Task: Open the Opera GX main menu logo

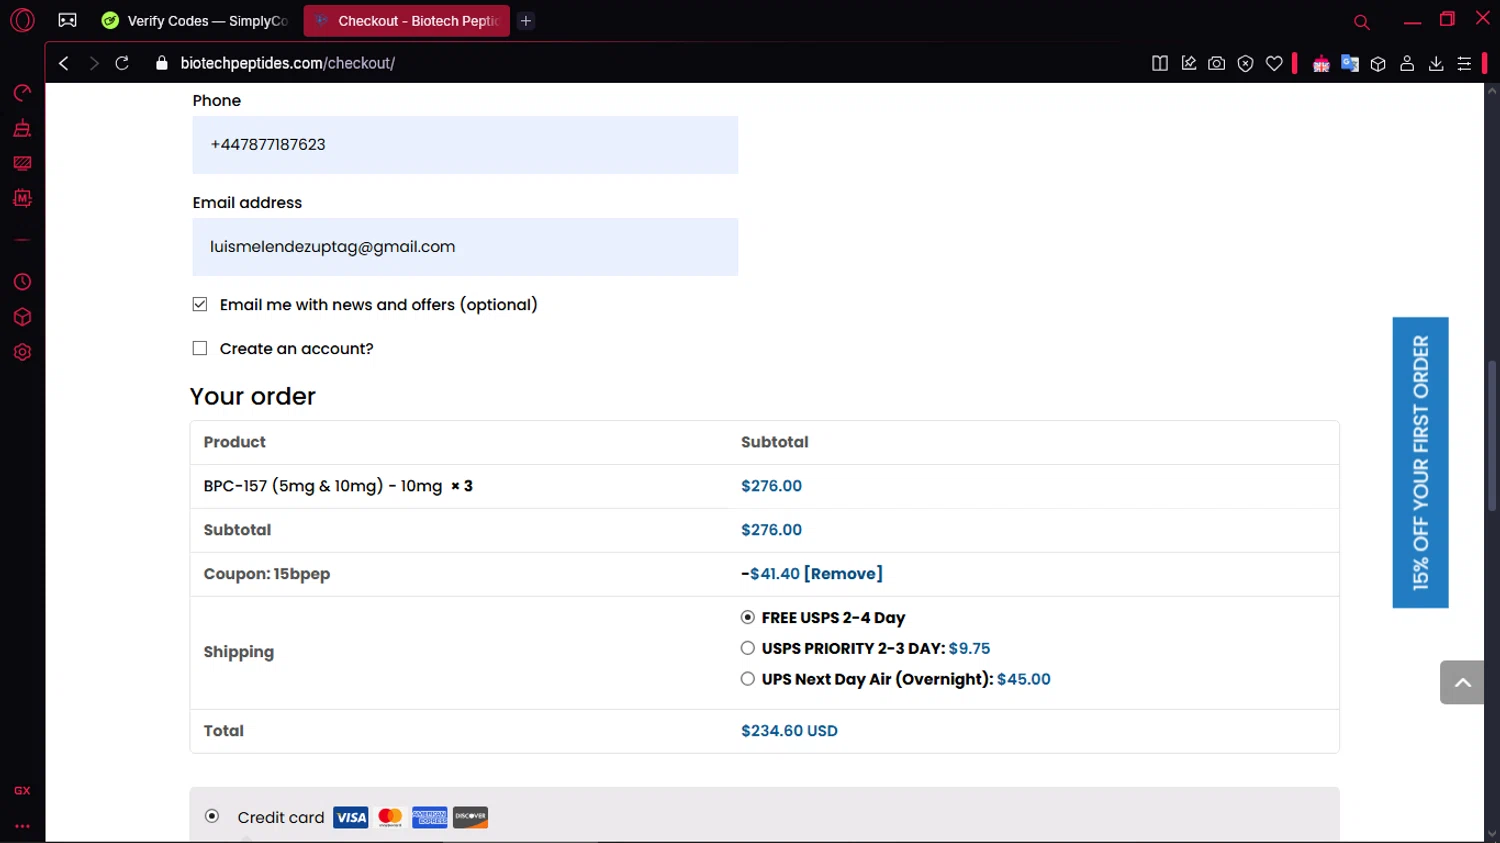Action: click(x=22, y=20)
